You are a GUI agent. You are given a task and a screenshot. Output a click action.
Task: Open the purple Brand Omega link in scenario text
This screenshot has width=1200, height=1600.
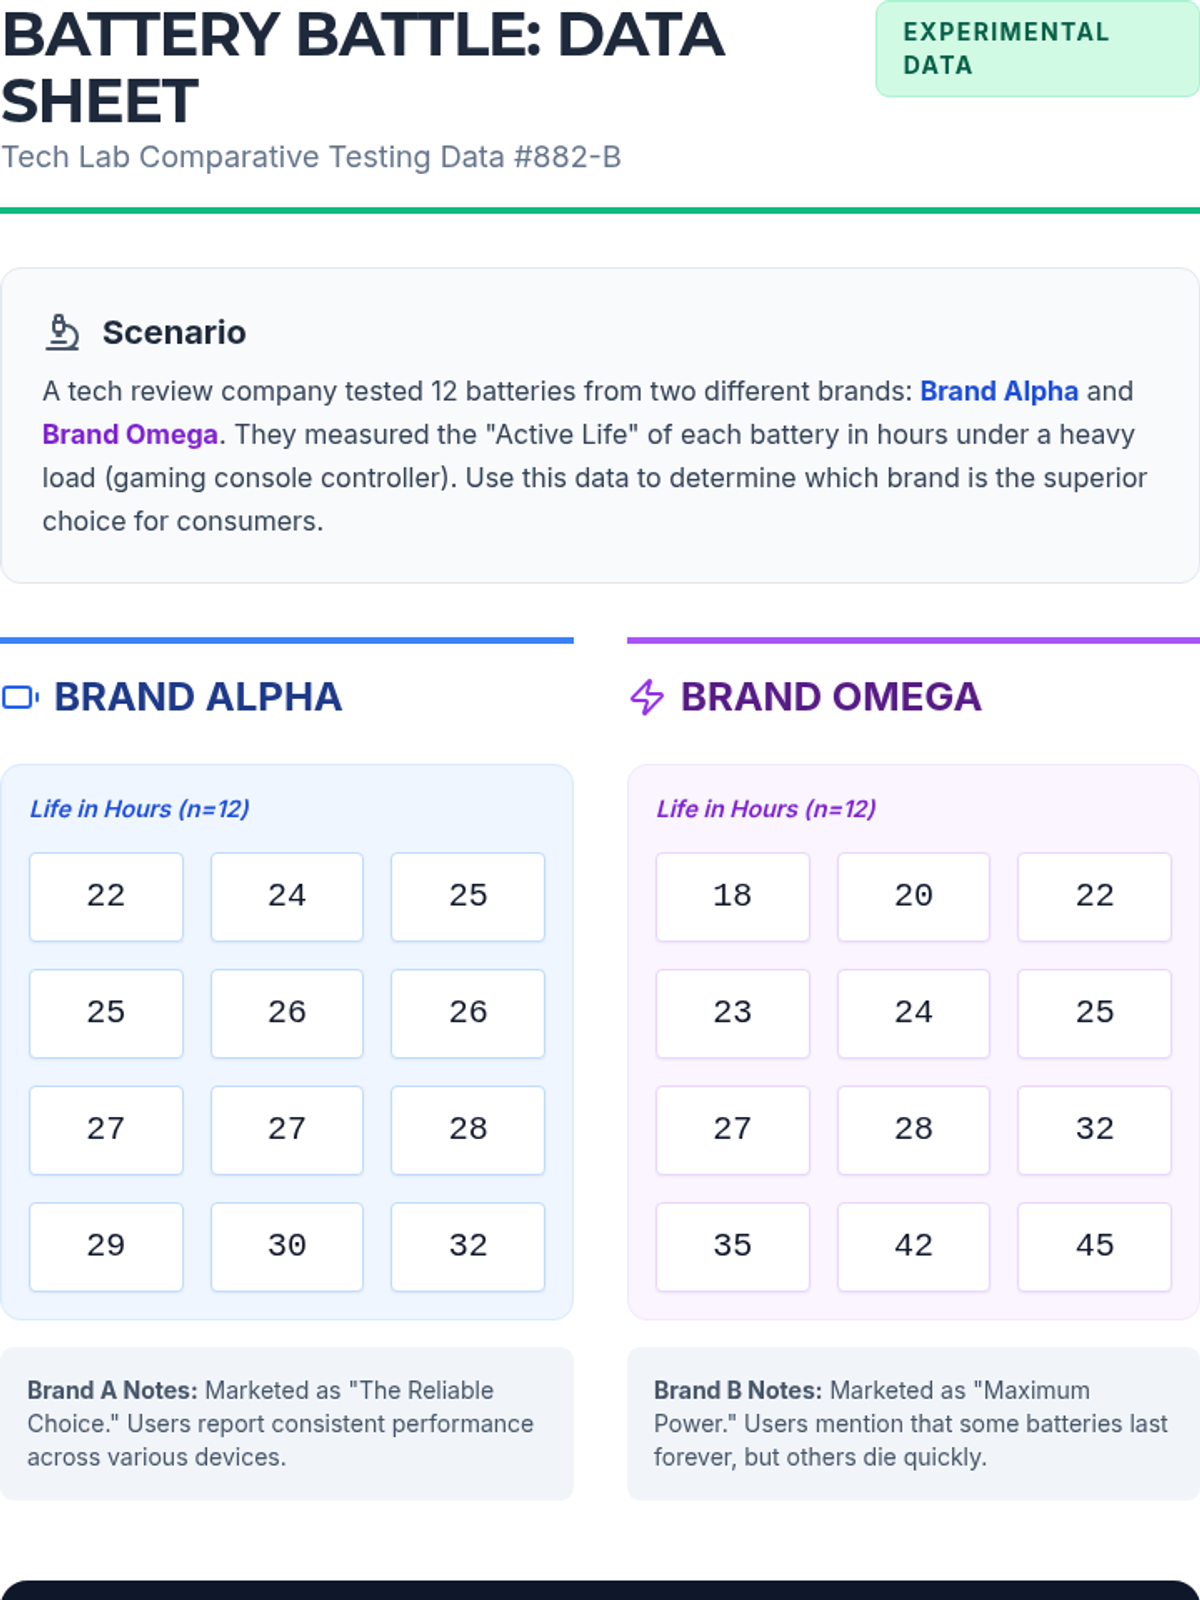(130, 435)
